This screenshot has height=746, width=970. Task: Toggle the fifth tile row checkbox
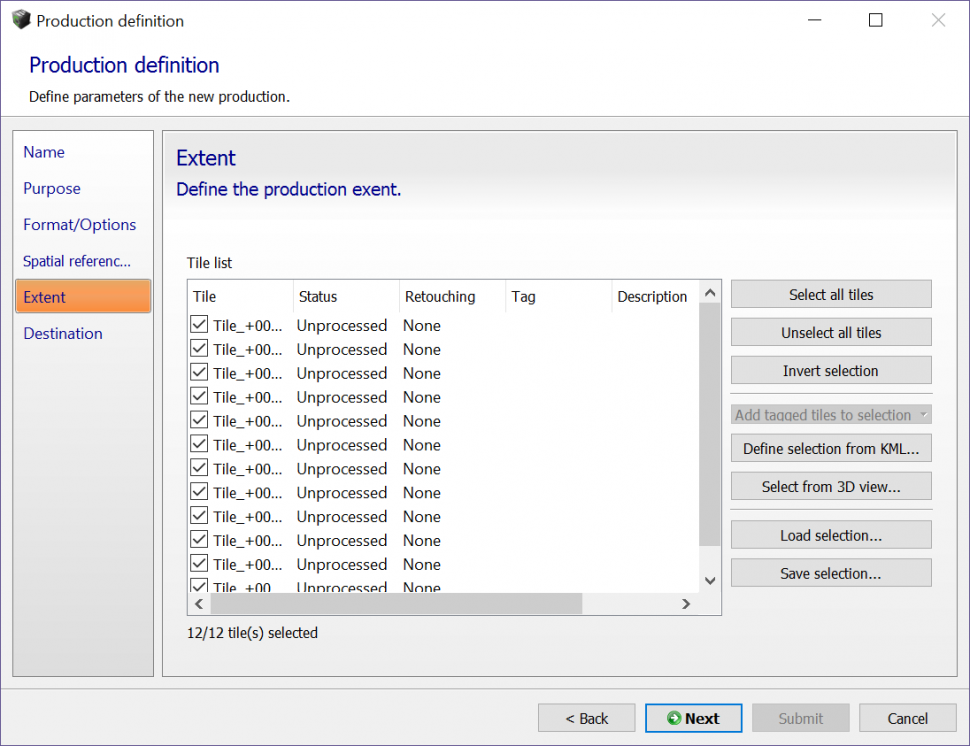point(199,420)
